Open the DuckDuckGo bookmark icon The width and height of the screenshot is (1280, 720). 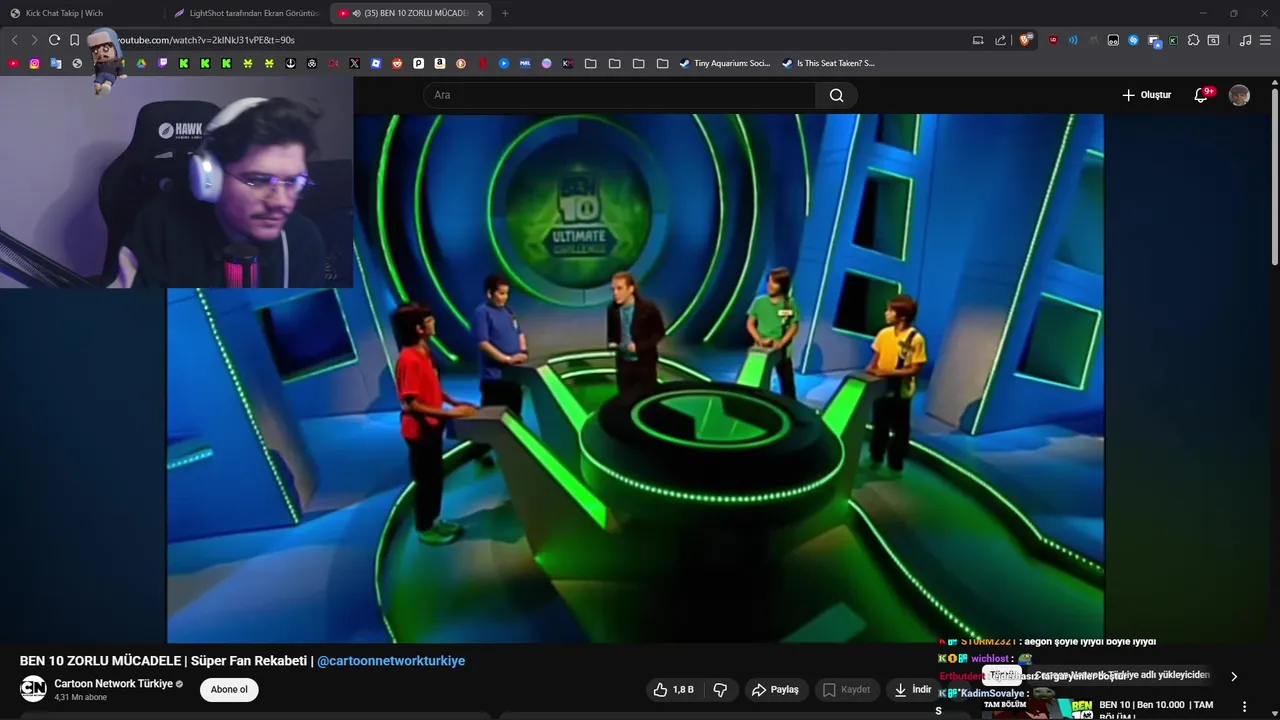(x=460, y=63)
